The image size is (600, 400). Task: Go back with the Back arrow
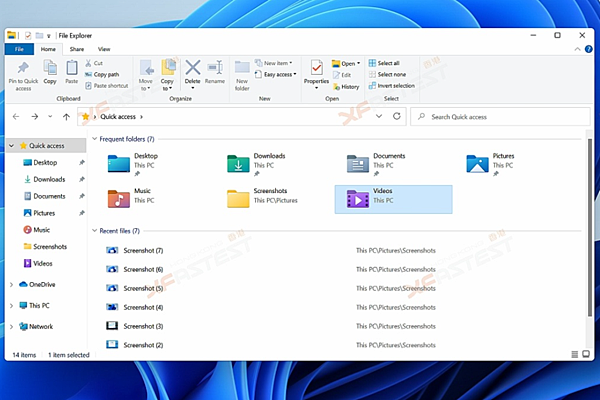(x=16, y=116)
